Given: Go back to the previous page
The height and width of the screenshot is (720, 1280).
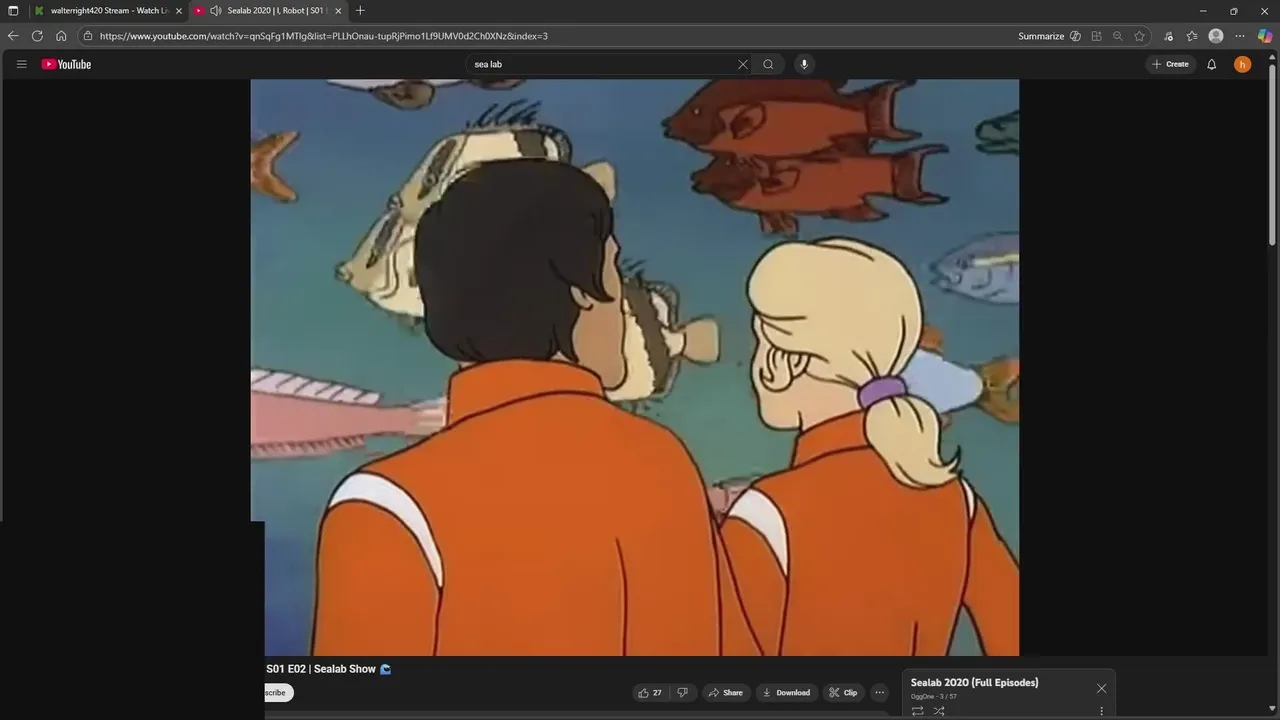Looking at the screenshot, I should point(13,36).
